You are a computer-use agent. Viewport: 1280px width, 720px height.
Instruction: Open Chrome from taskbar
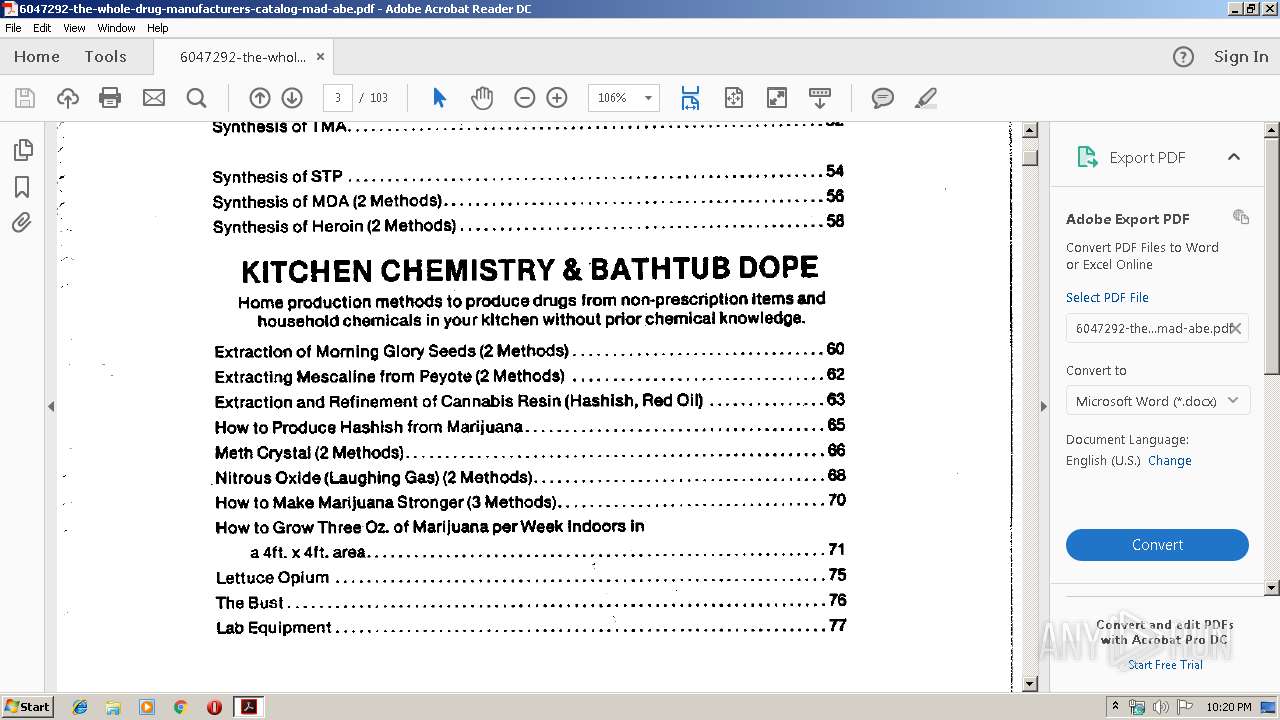[180, 706]
